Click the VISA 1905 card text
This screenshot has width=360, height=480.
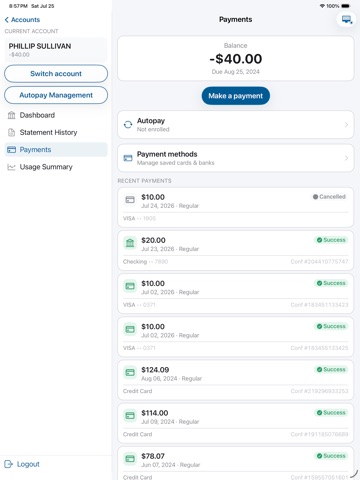click(139, 218)
